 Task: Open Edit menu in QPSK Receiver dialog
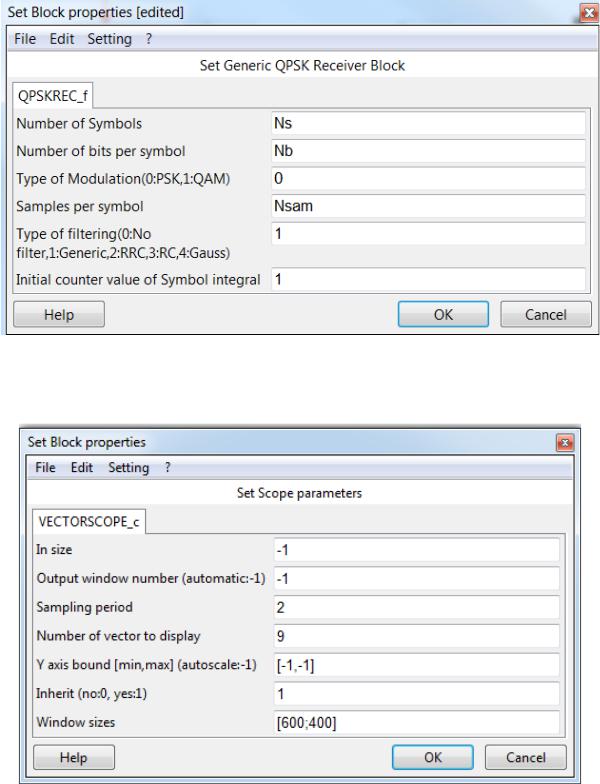coord(62,39)
